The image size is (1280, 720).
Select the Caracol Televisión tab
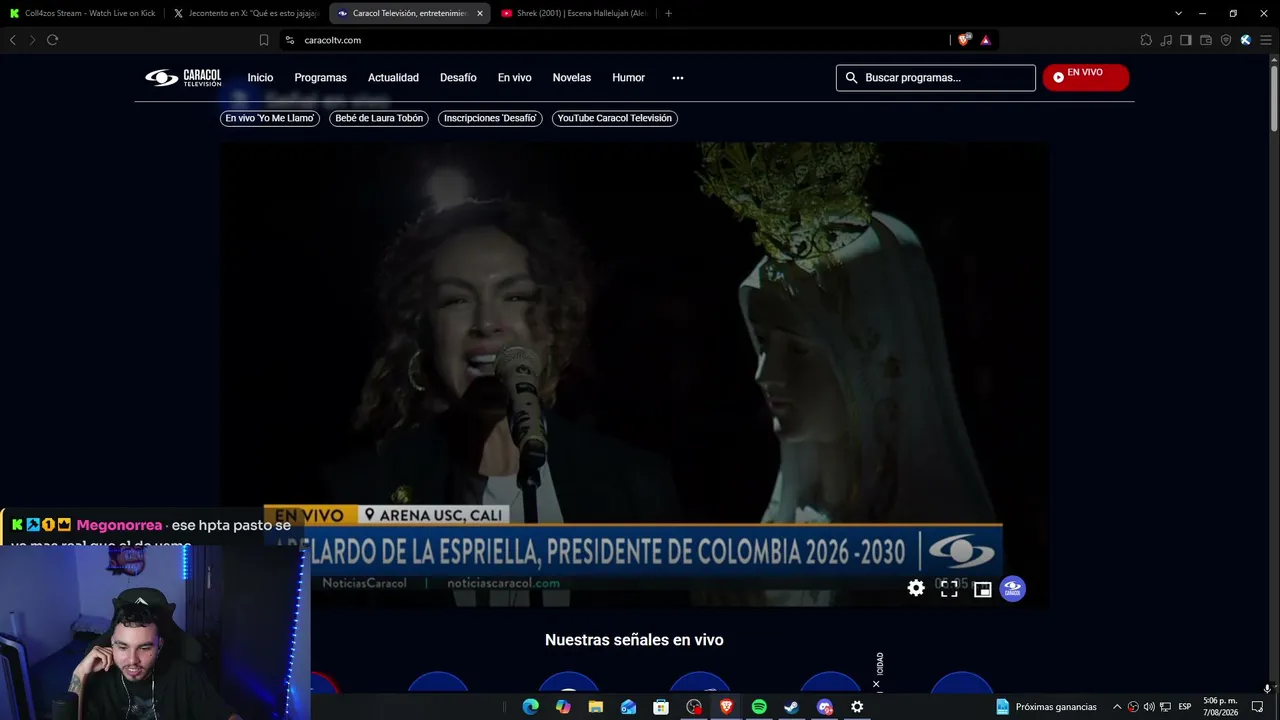click(409, 13)
